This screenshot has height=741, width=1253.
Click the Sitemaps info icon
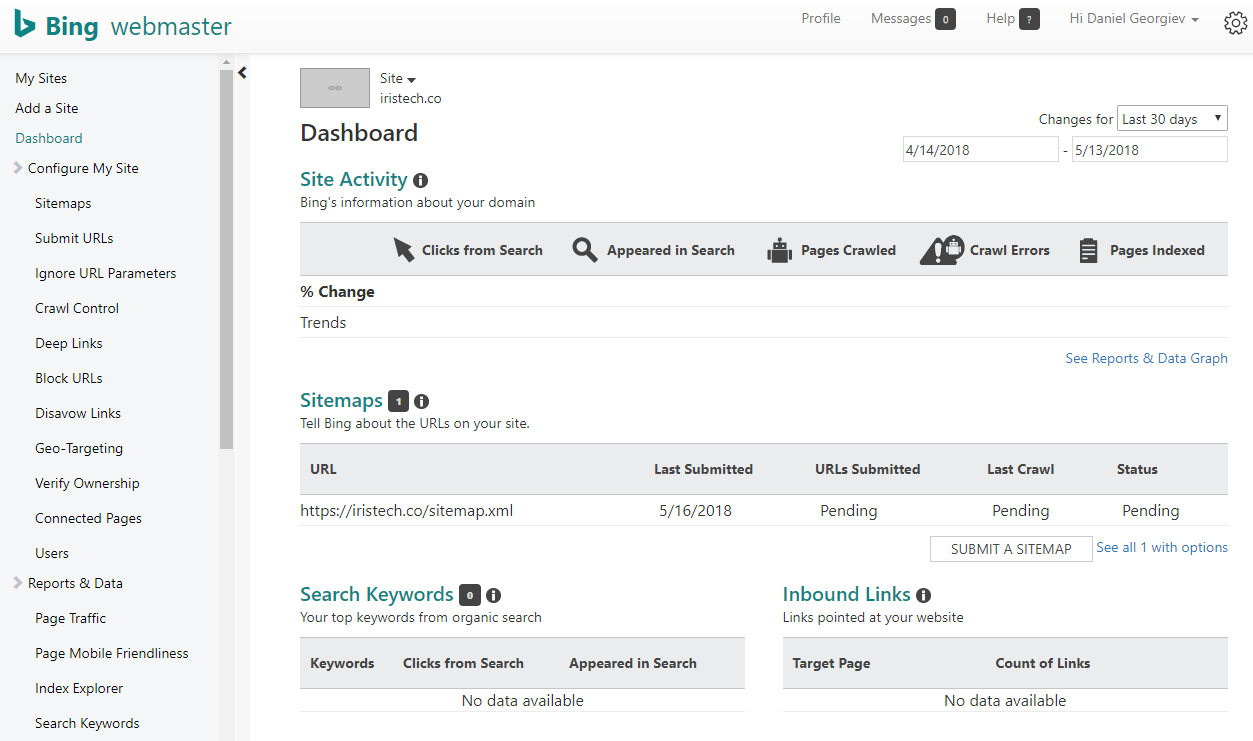pos(421,402)
